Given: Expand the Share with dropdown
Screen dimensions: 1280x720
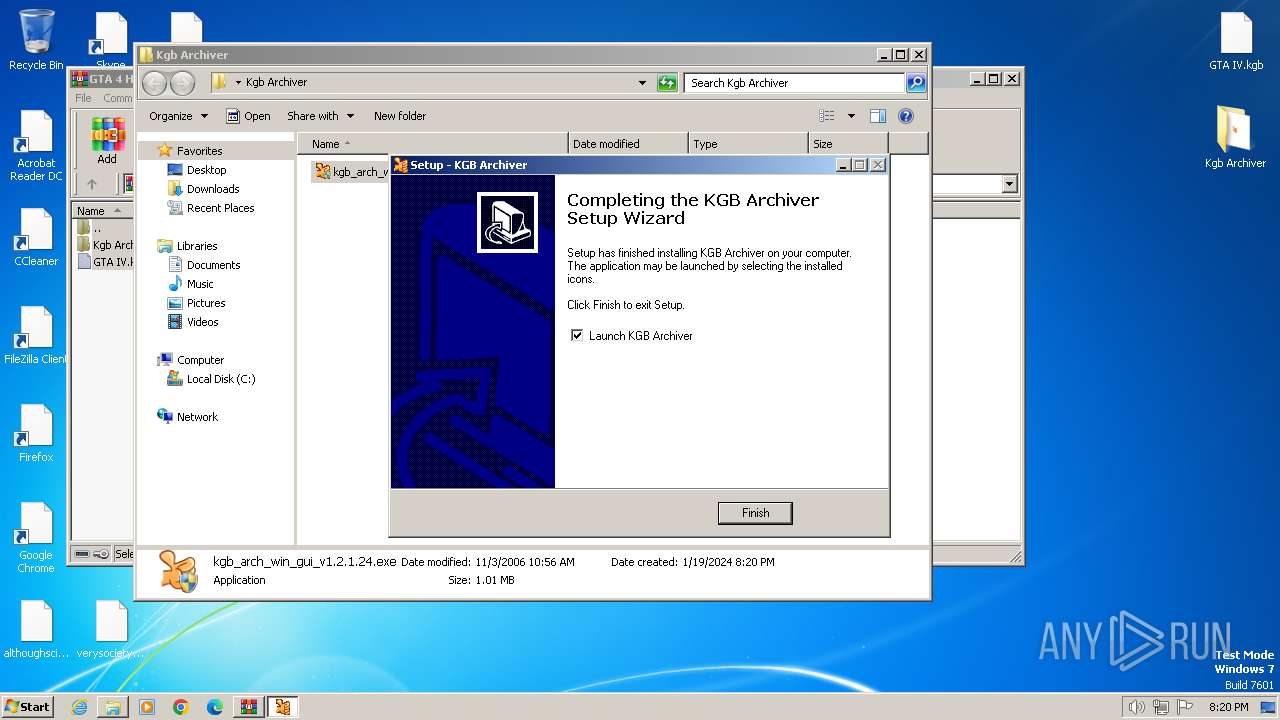Looking at the screenshot, I should [x=320, y=116].
